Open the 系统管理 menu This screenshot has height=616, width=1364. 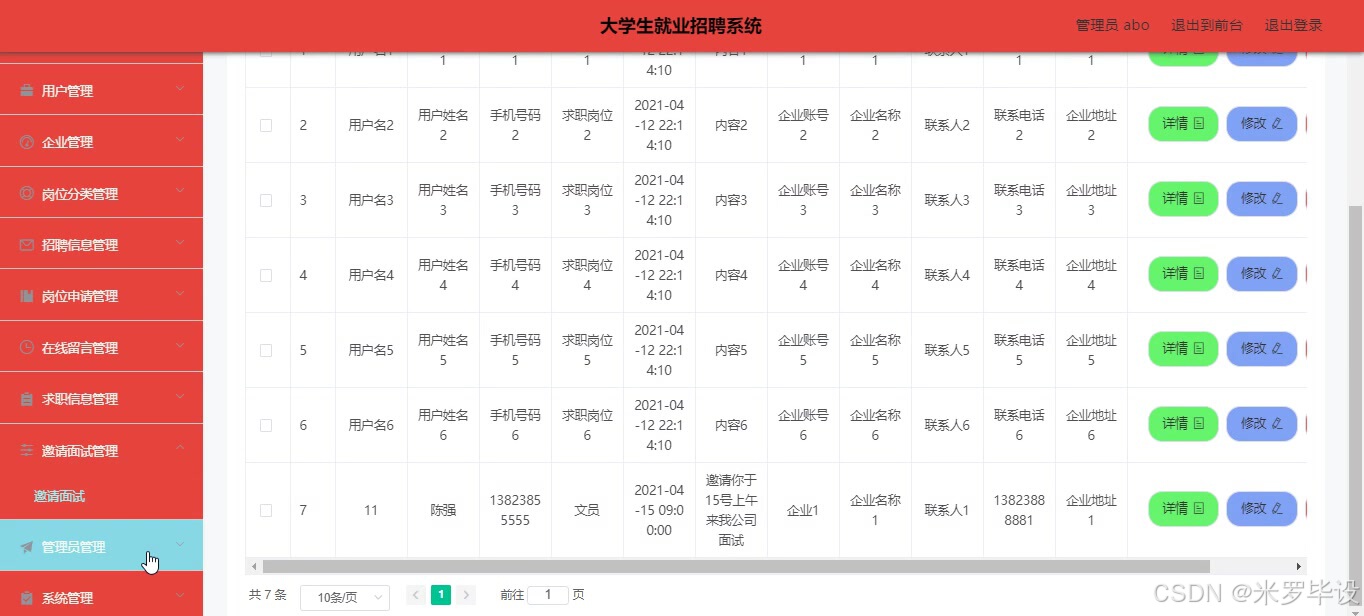point(101,598)
